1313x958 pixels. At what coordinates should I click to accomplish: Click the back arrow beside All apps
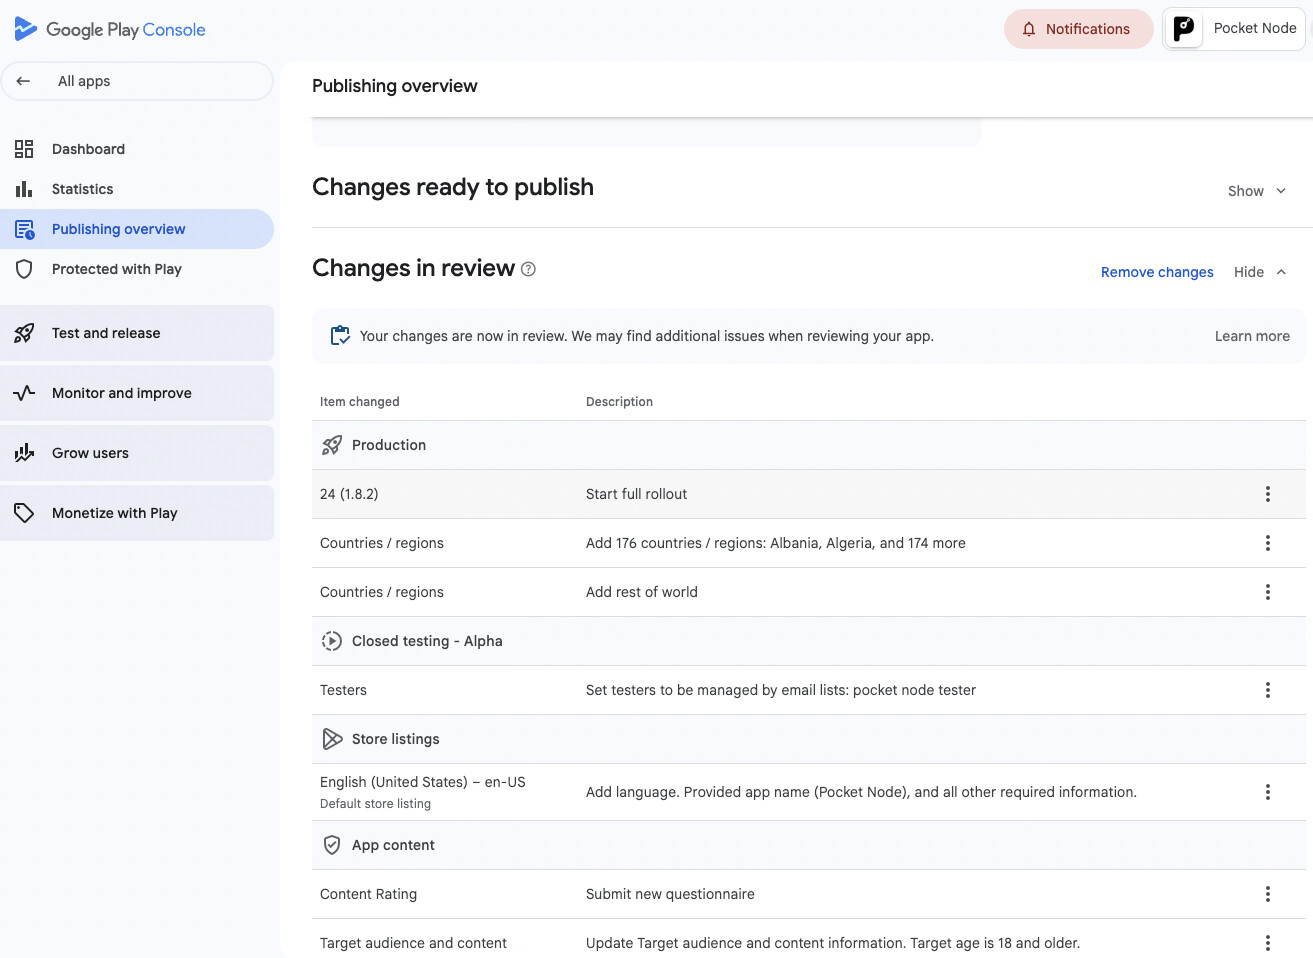[x=24, y=81]
